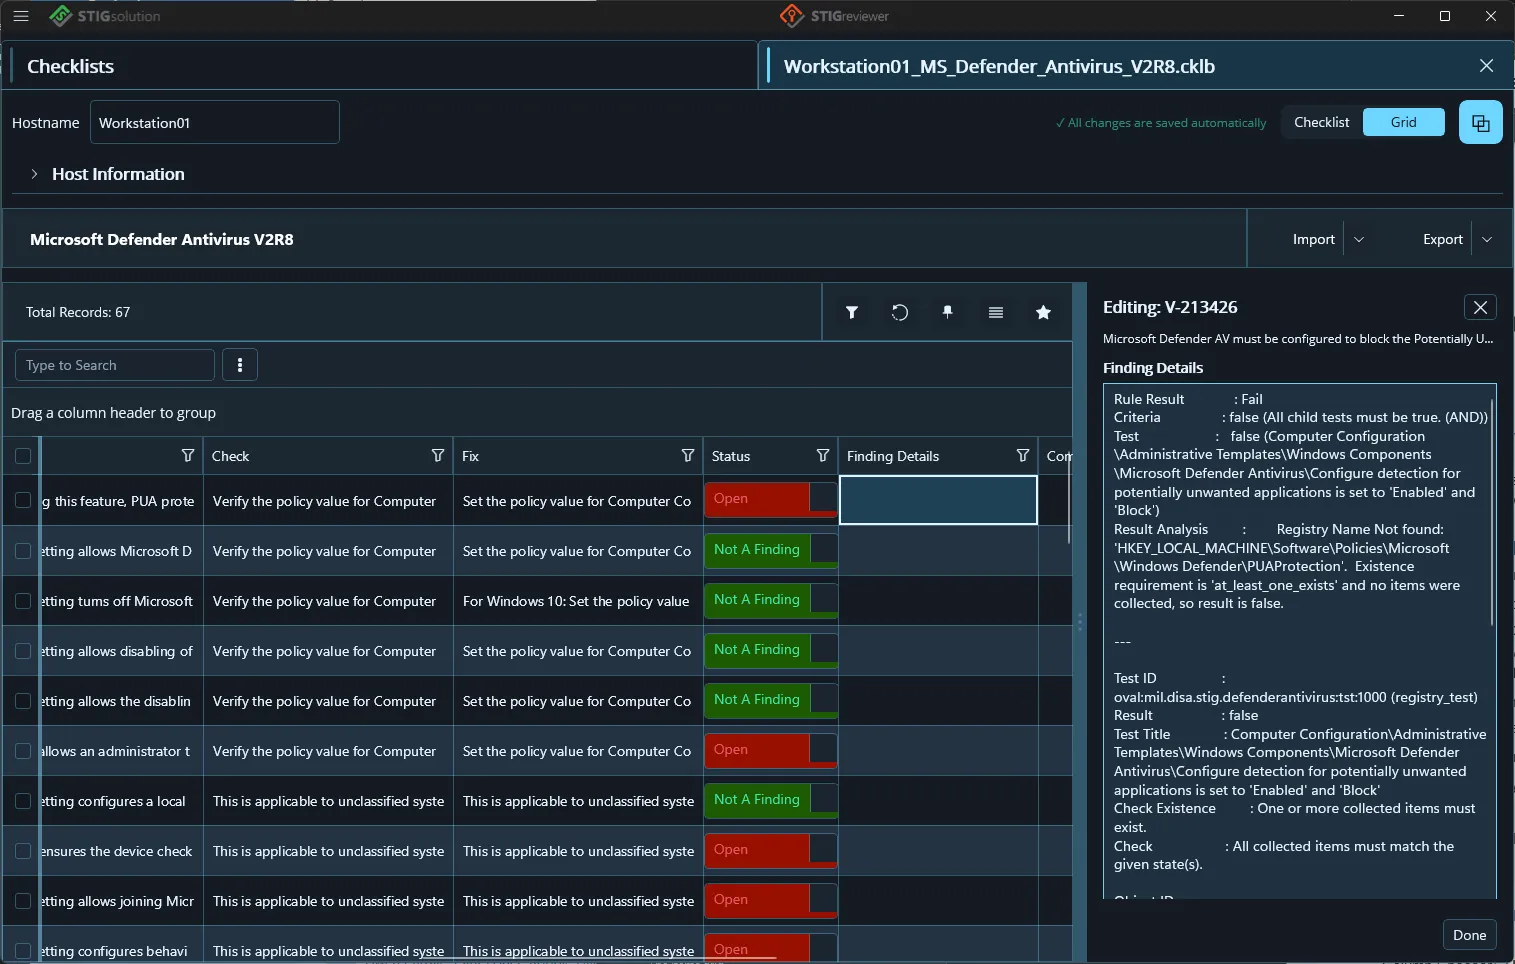
Task: Check the row 'tting turns off Microsoft'
Action: click(23, 601)
